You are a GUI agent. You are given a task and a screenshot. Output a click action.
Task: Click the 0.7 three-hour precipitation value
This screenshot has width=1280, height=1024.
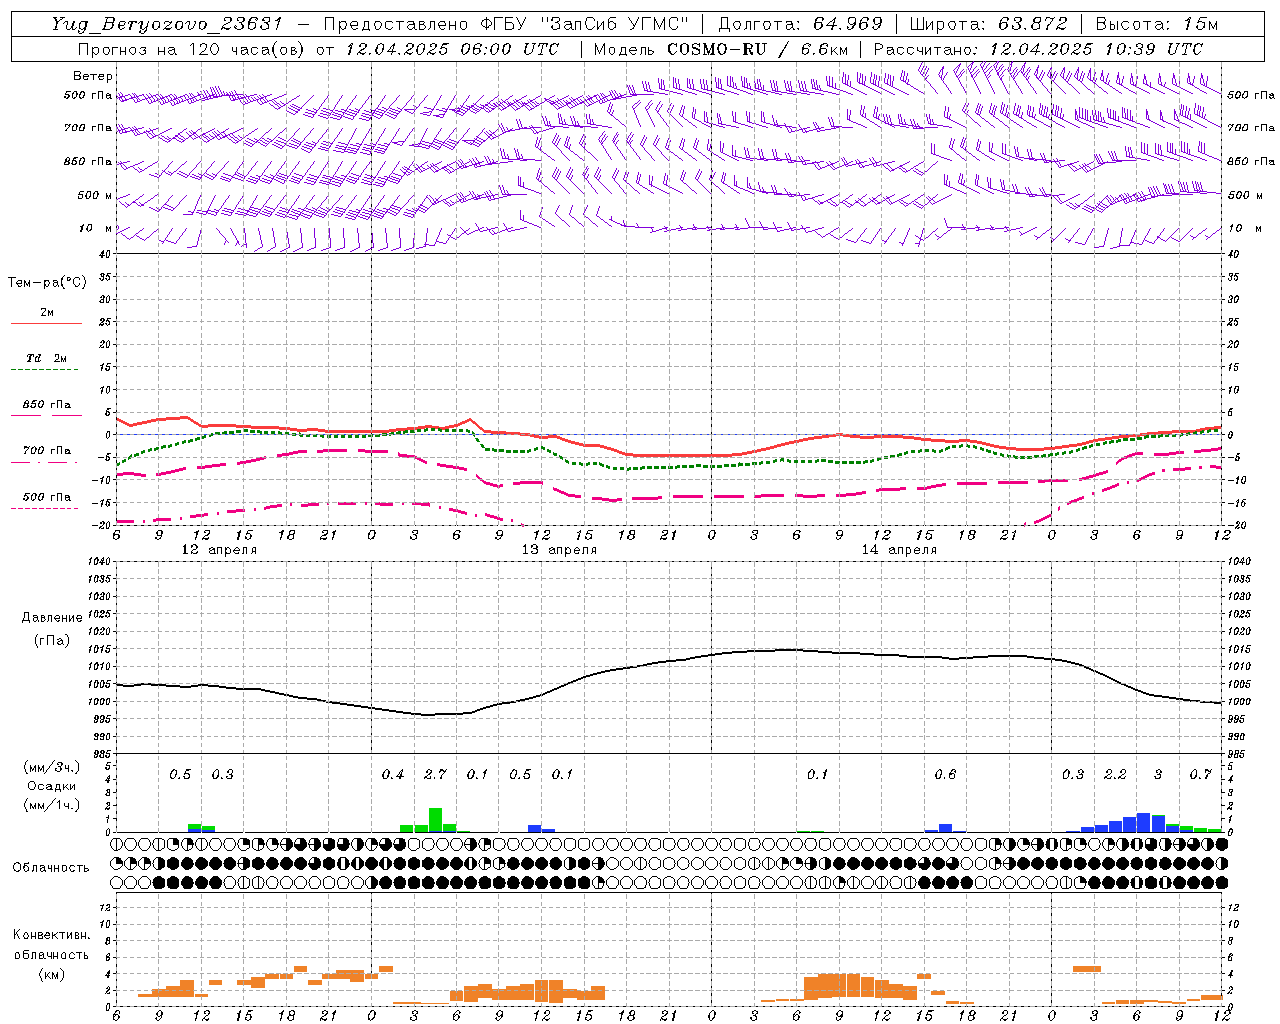click(x=1200, y=775)
